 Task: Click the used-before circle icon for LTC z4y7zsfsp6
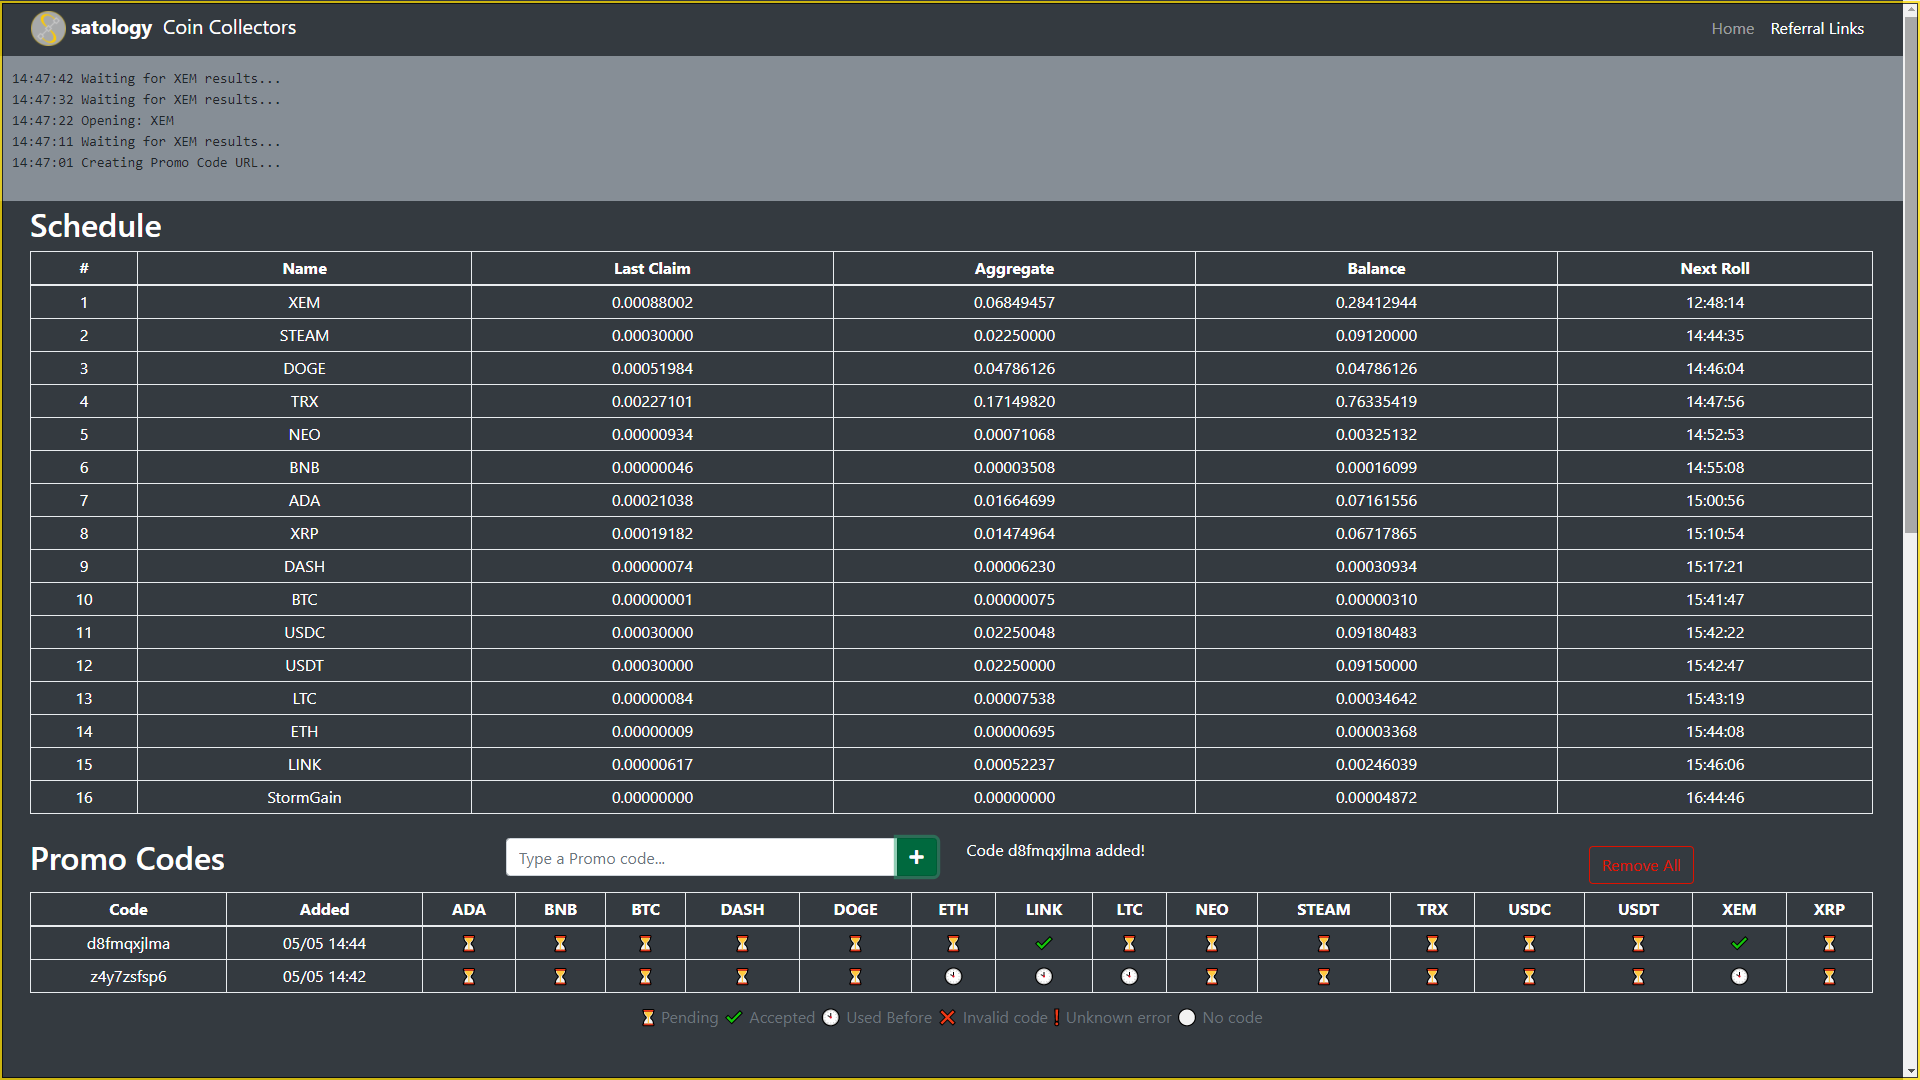[1129, 975]
